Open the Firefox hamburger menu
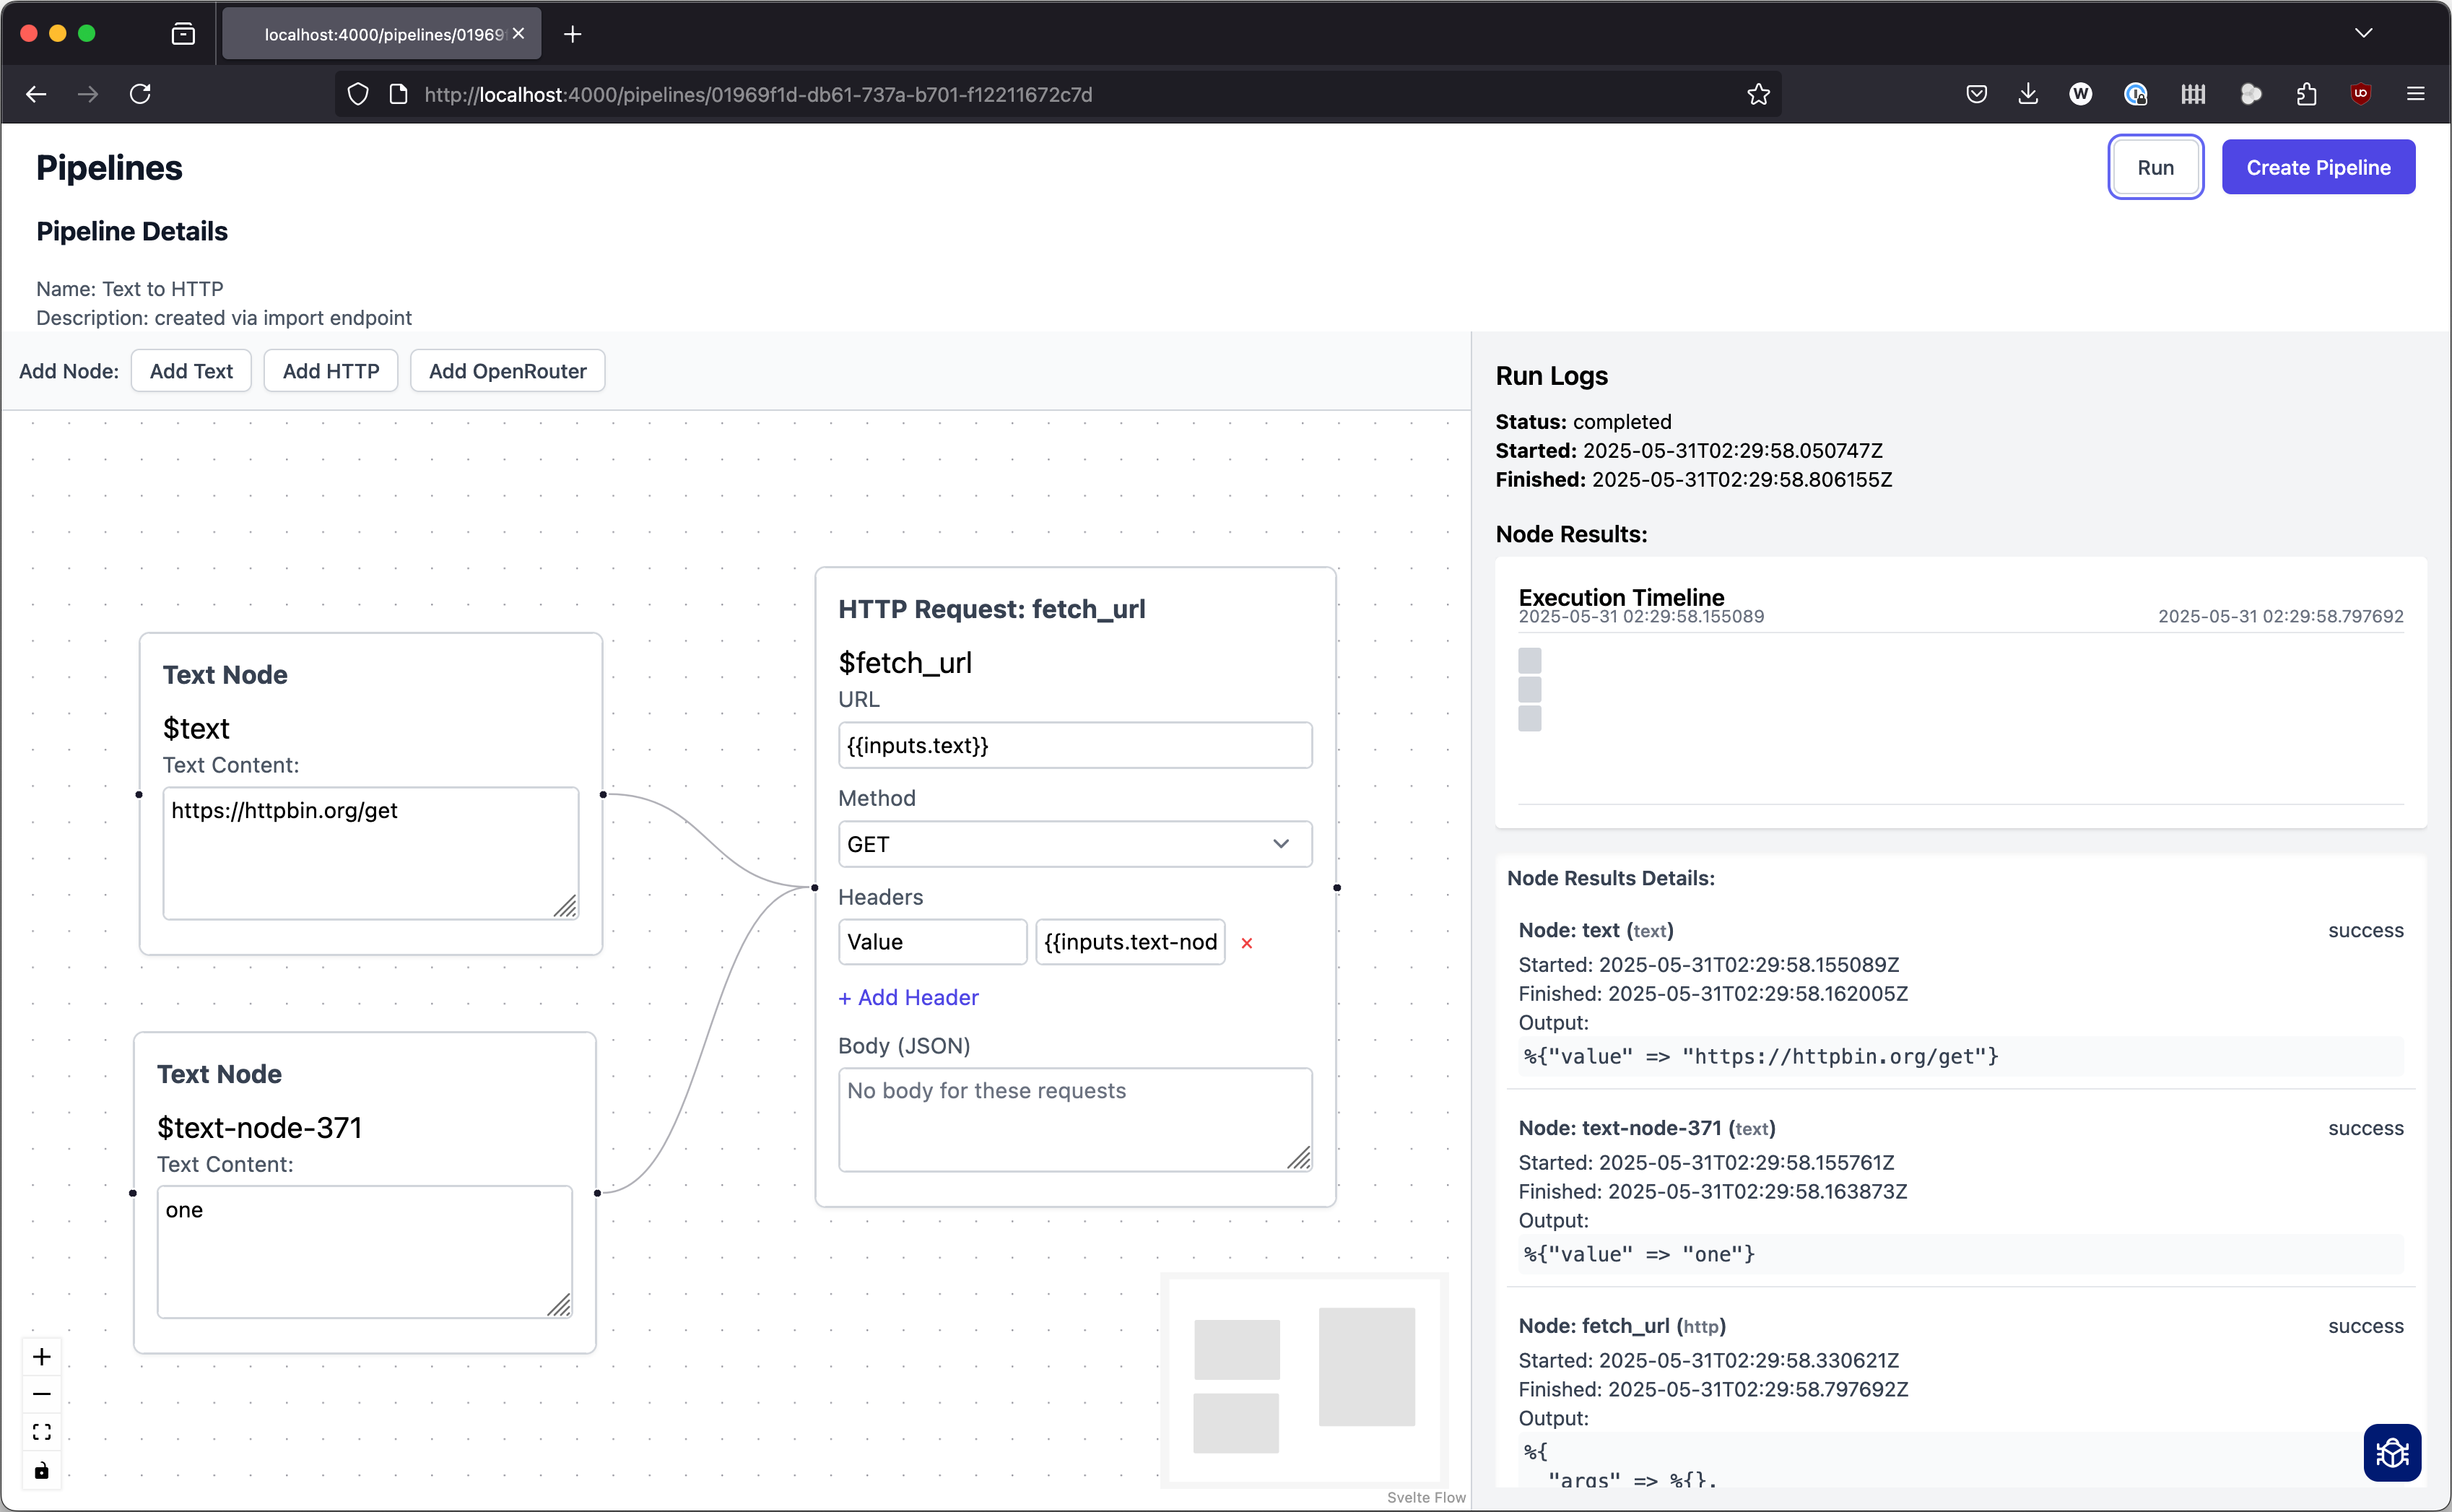 point(2416,94)
